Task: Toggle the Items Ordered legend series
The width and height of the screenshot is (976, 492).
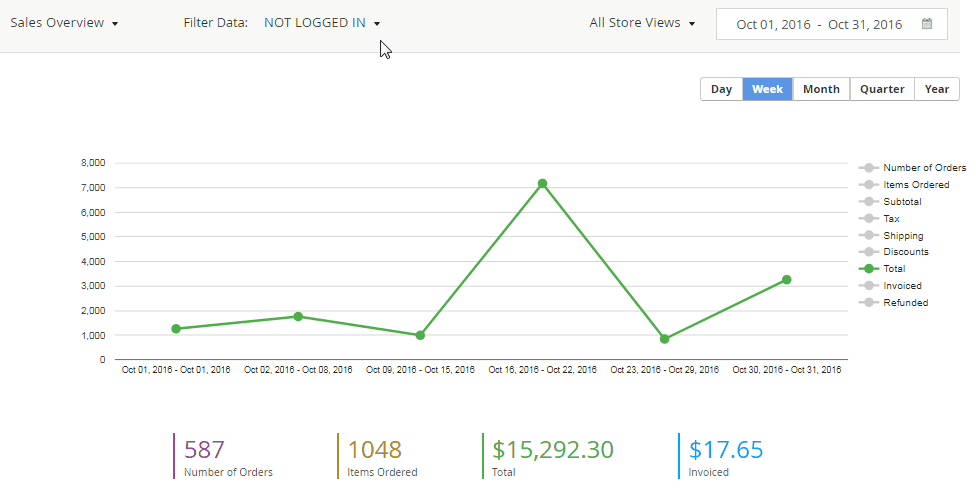Action: point(915,185)
